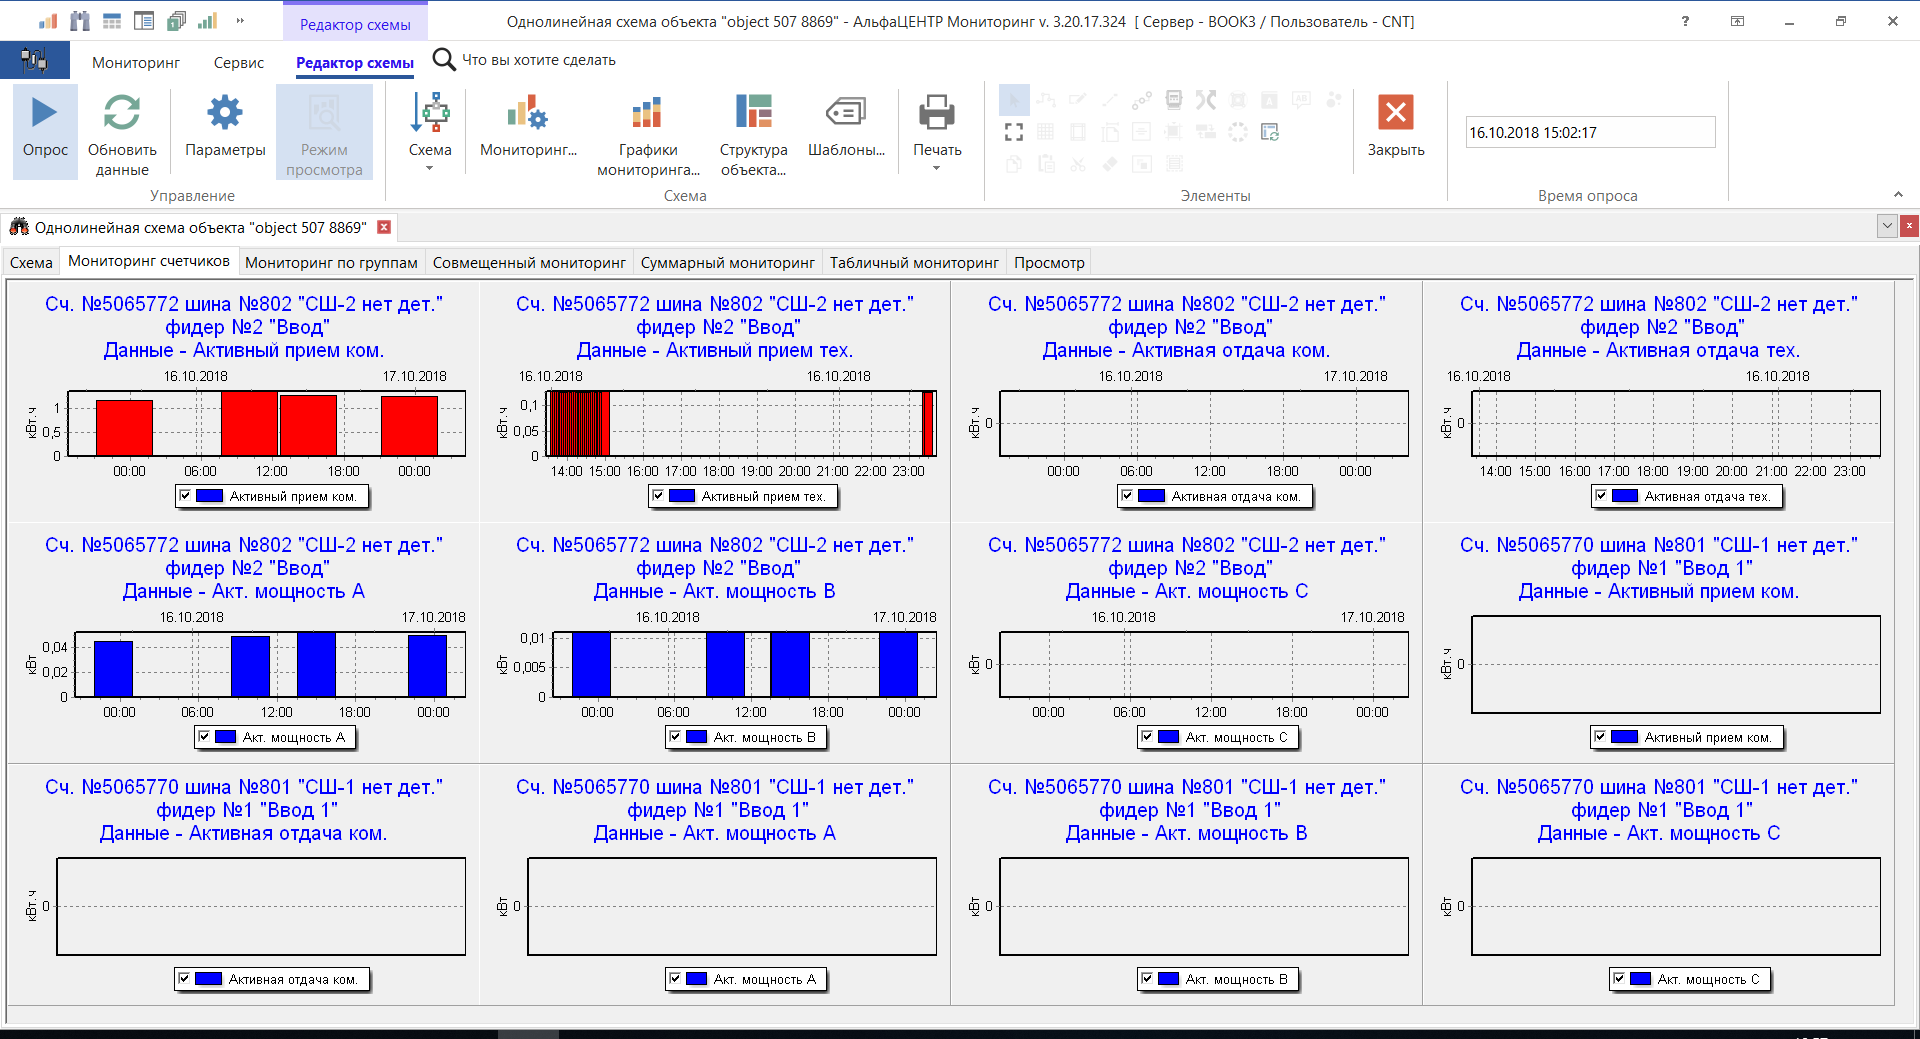Image resolution: width=1920 pixels, height=1039 pixels.
Task: Open Шаблоны tag icon
Action: tap(846, 113)
